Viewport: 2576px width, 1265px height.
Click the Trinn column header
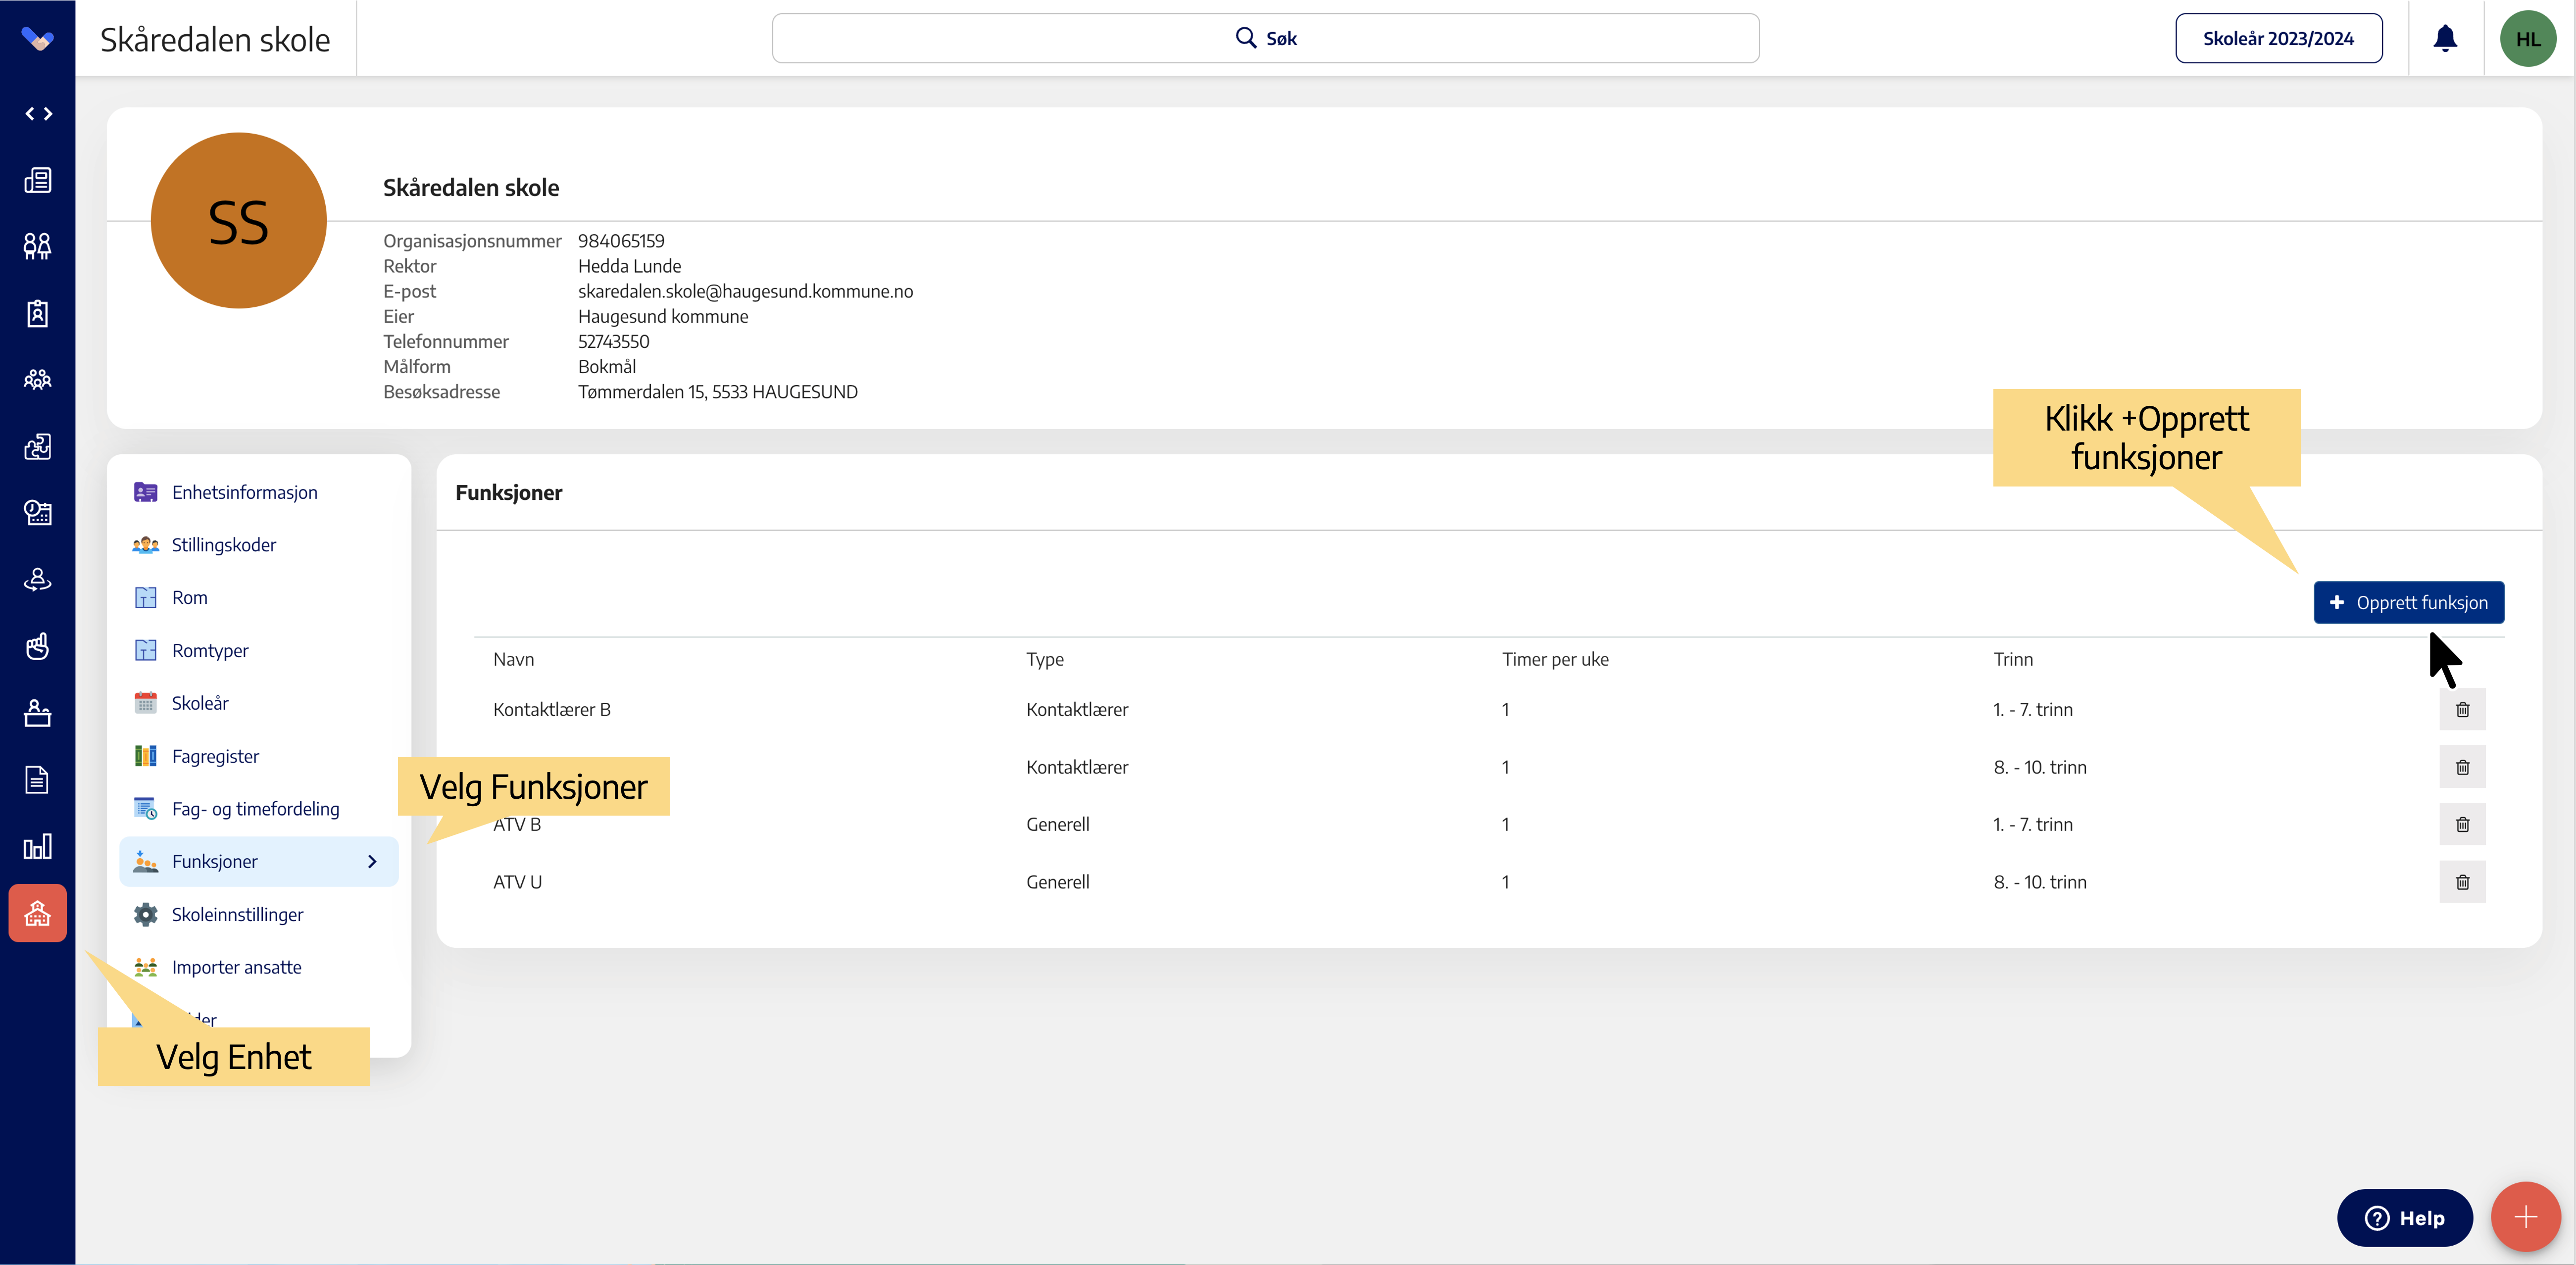tap(2013, 660)
